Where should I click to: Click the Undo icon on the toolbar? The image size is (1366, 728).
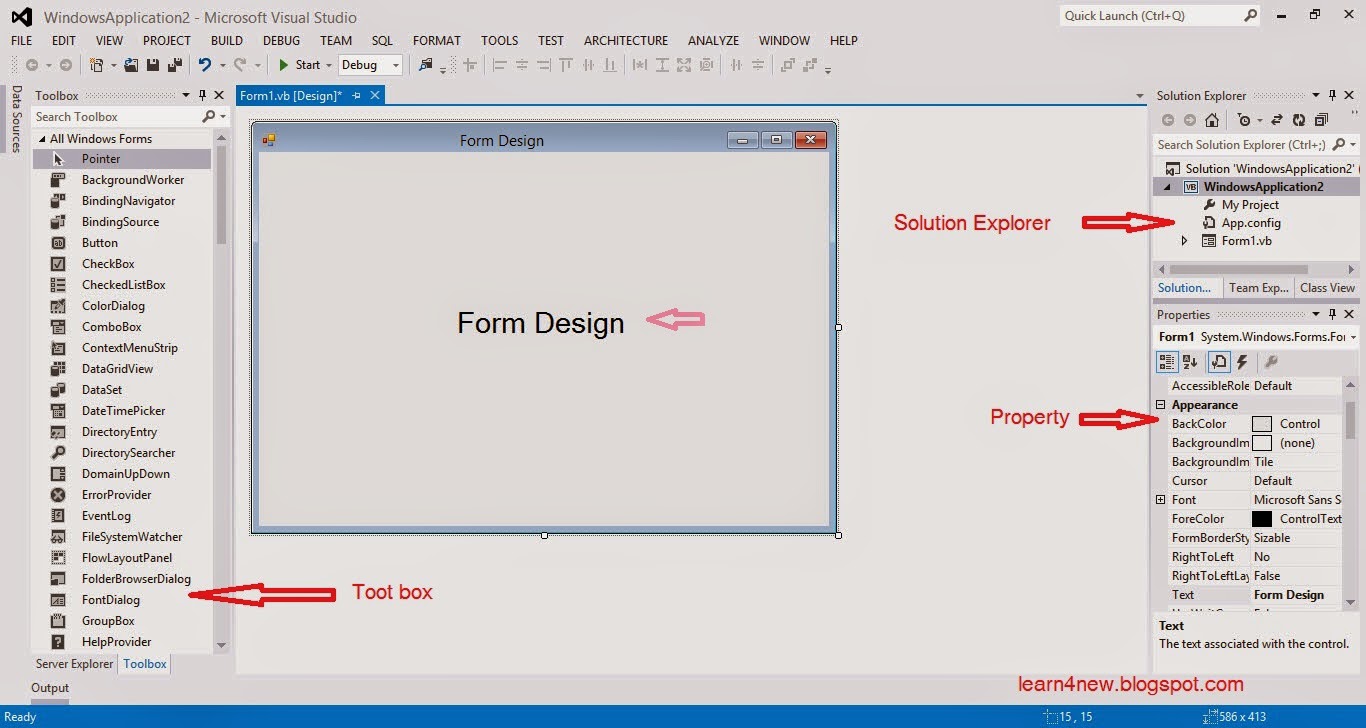tap(207, 64)
